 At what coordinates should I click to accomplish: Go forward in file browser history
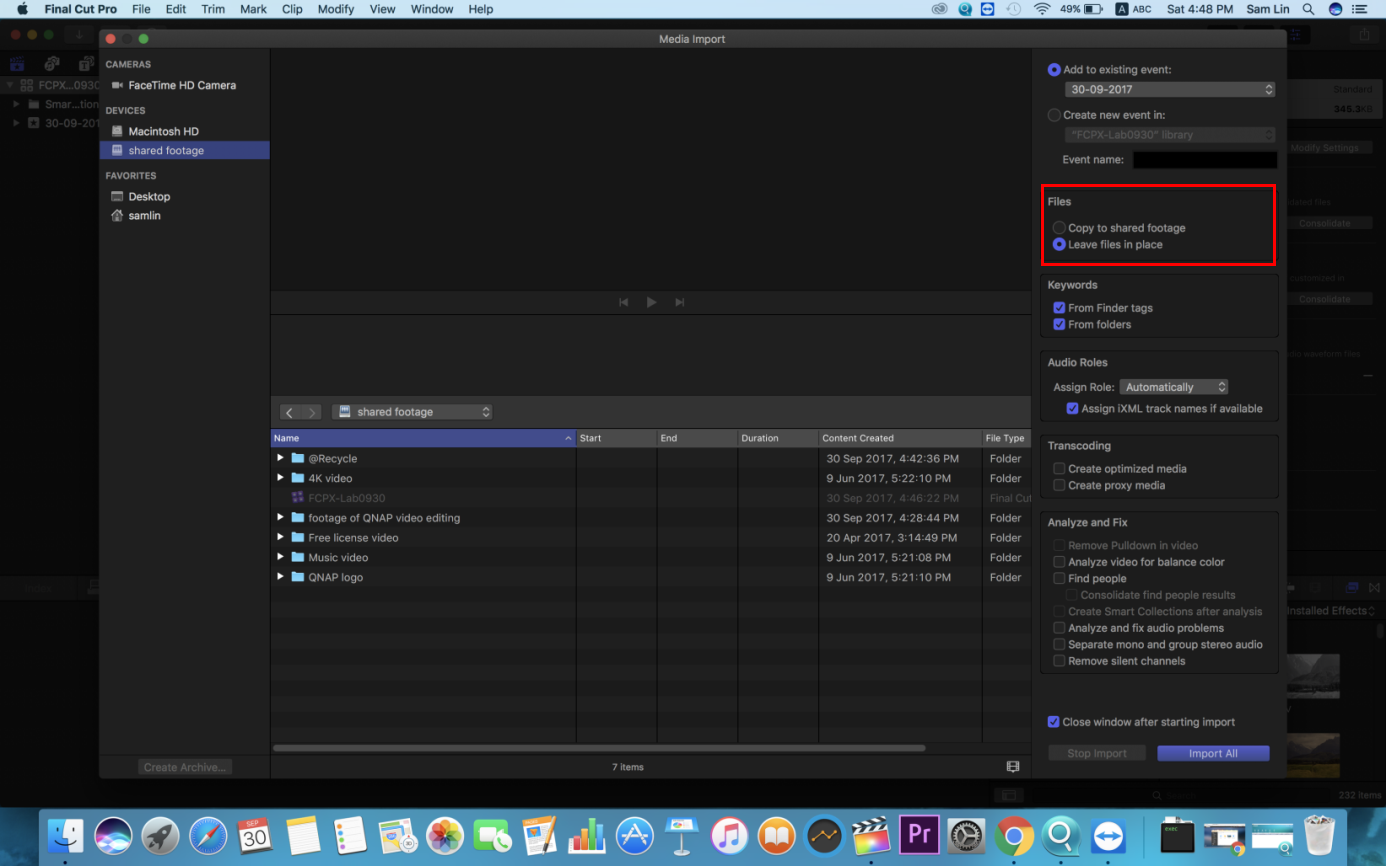312,412
